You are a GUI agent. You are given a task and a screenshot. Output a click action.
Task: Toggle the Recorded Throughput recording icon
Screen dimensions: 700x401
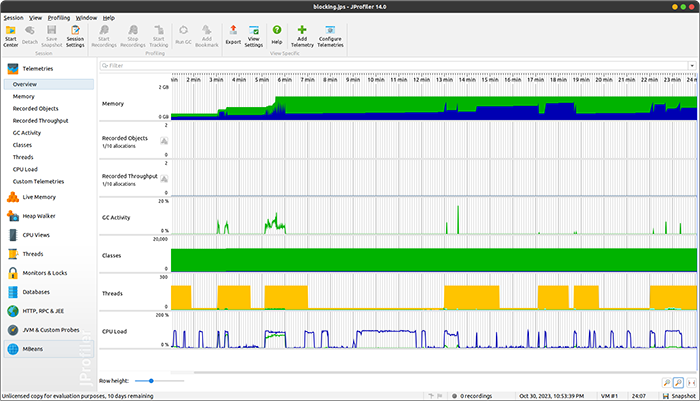[x=163, y=178]
